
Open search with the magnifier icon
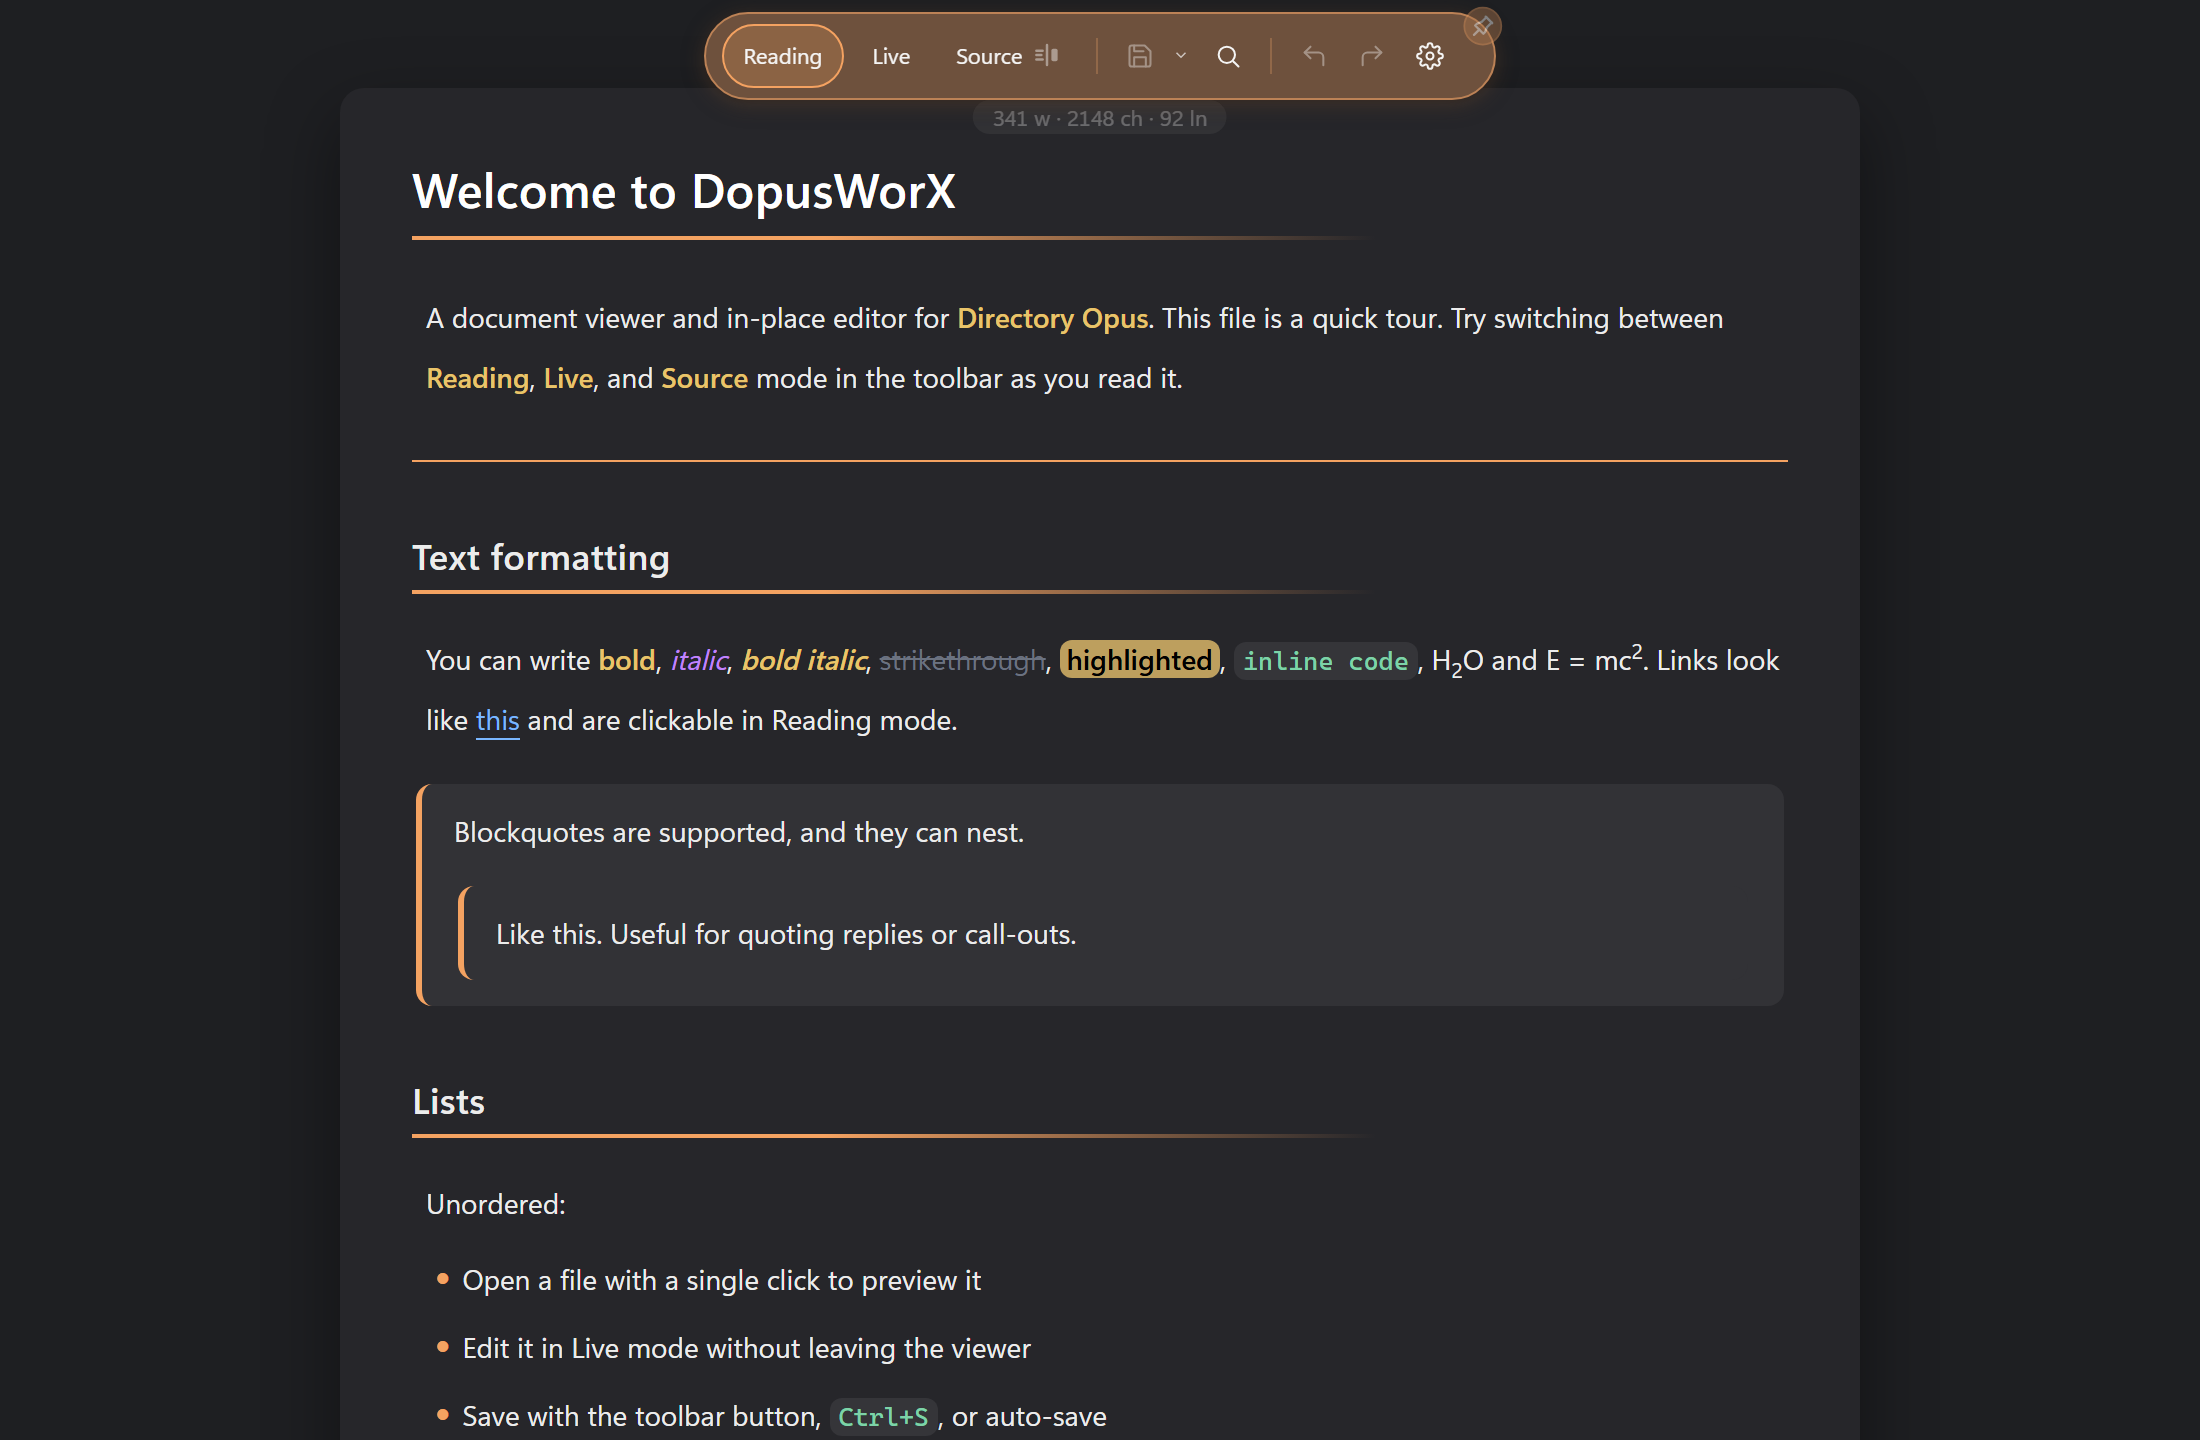(1228, 56)
